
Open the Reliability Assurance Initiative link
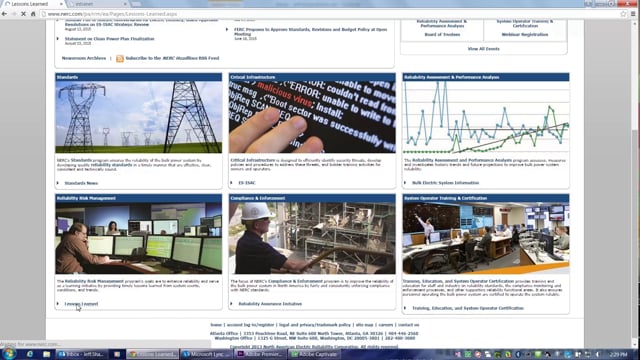270,304
